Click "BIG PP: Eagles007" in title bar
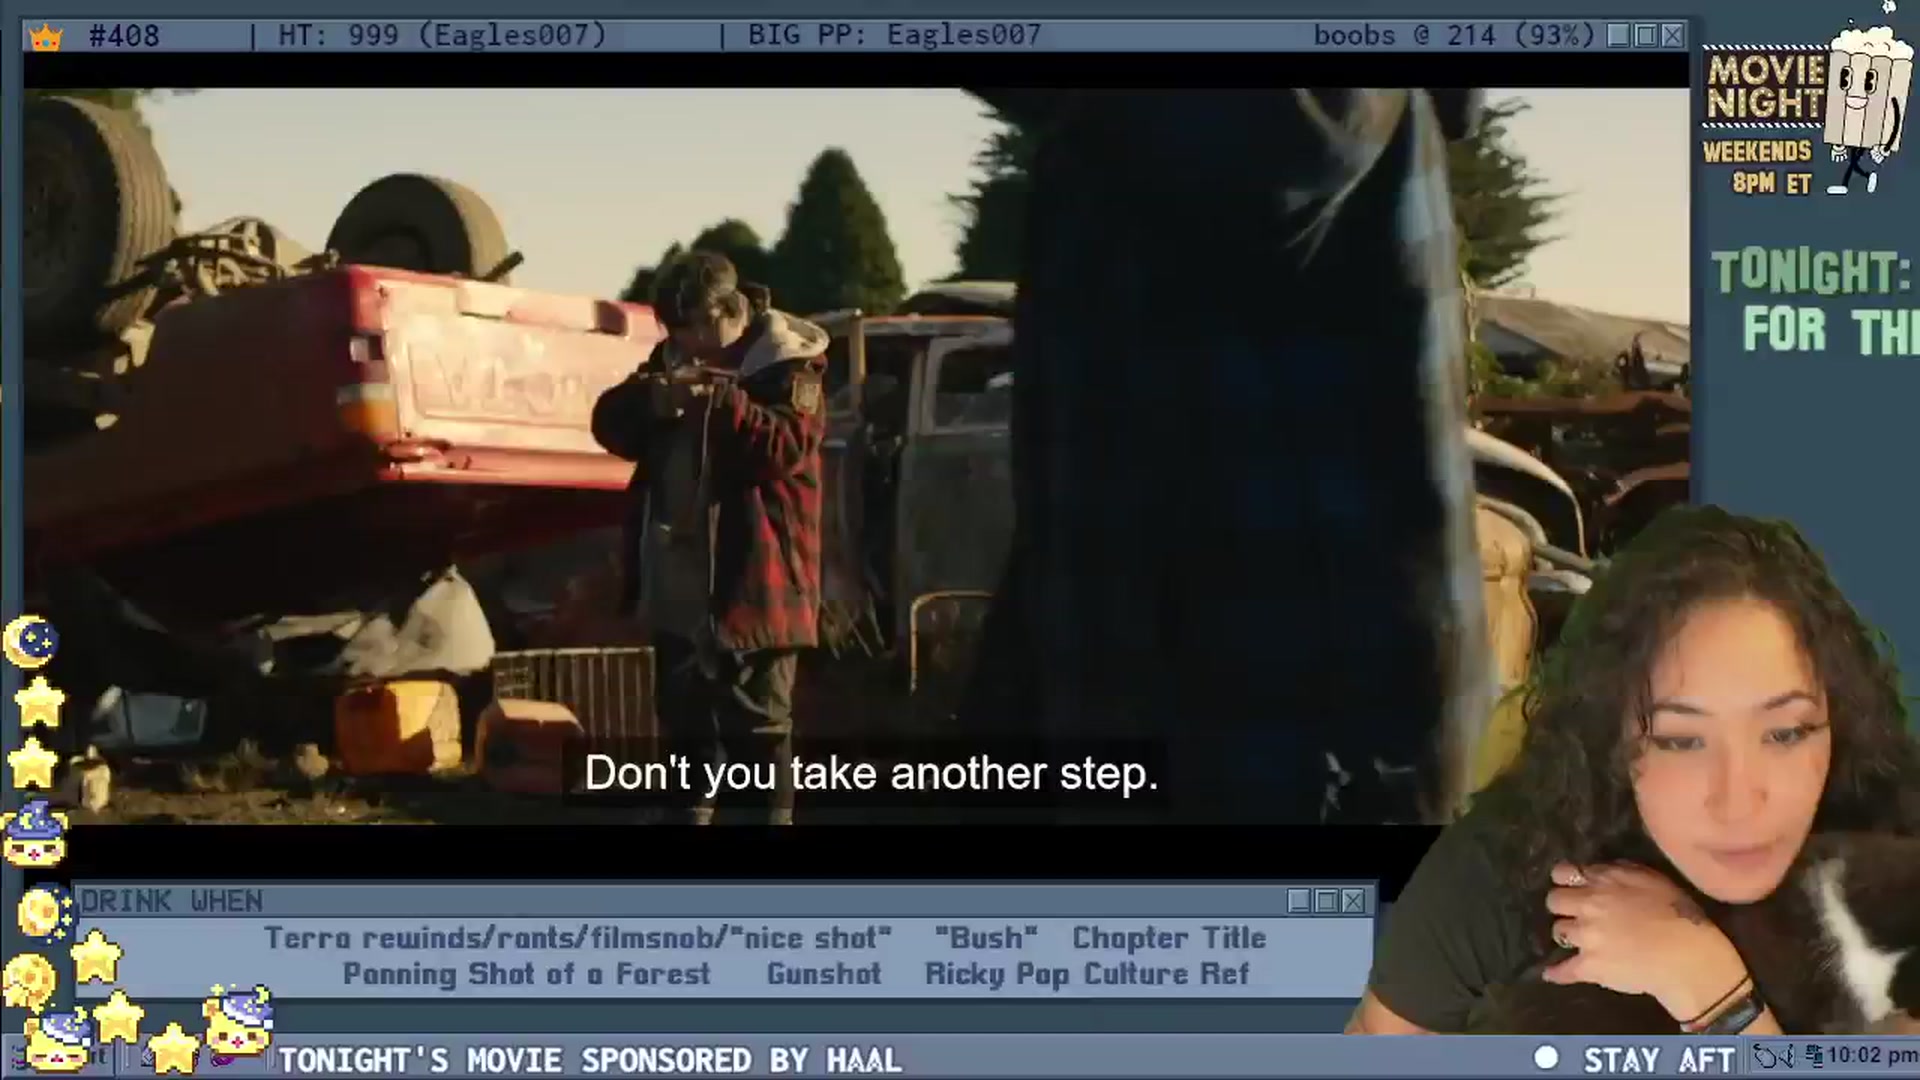Image resolution: width=1920 pixels, height=1080 pixels. (895, 36)
